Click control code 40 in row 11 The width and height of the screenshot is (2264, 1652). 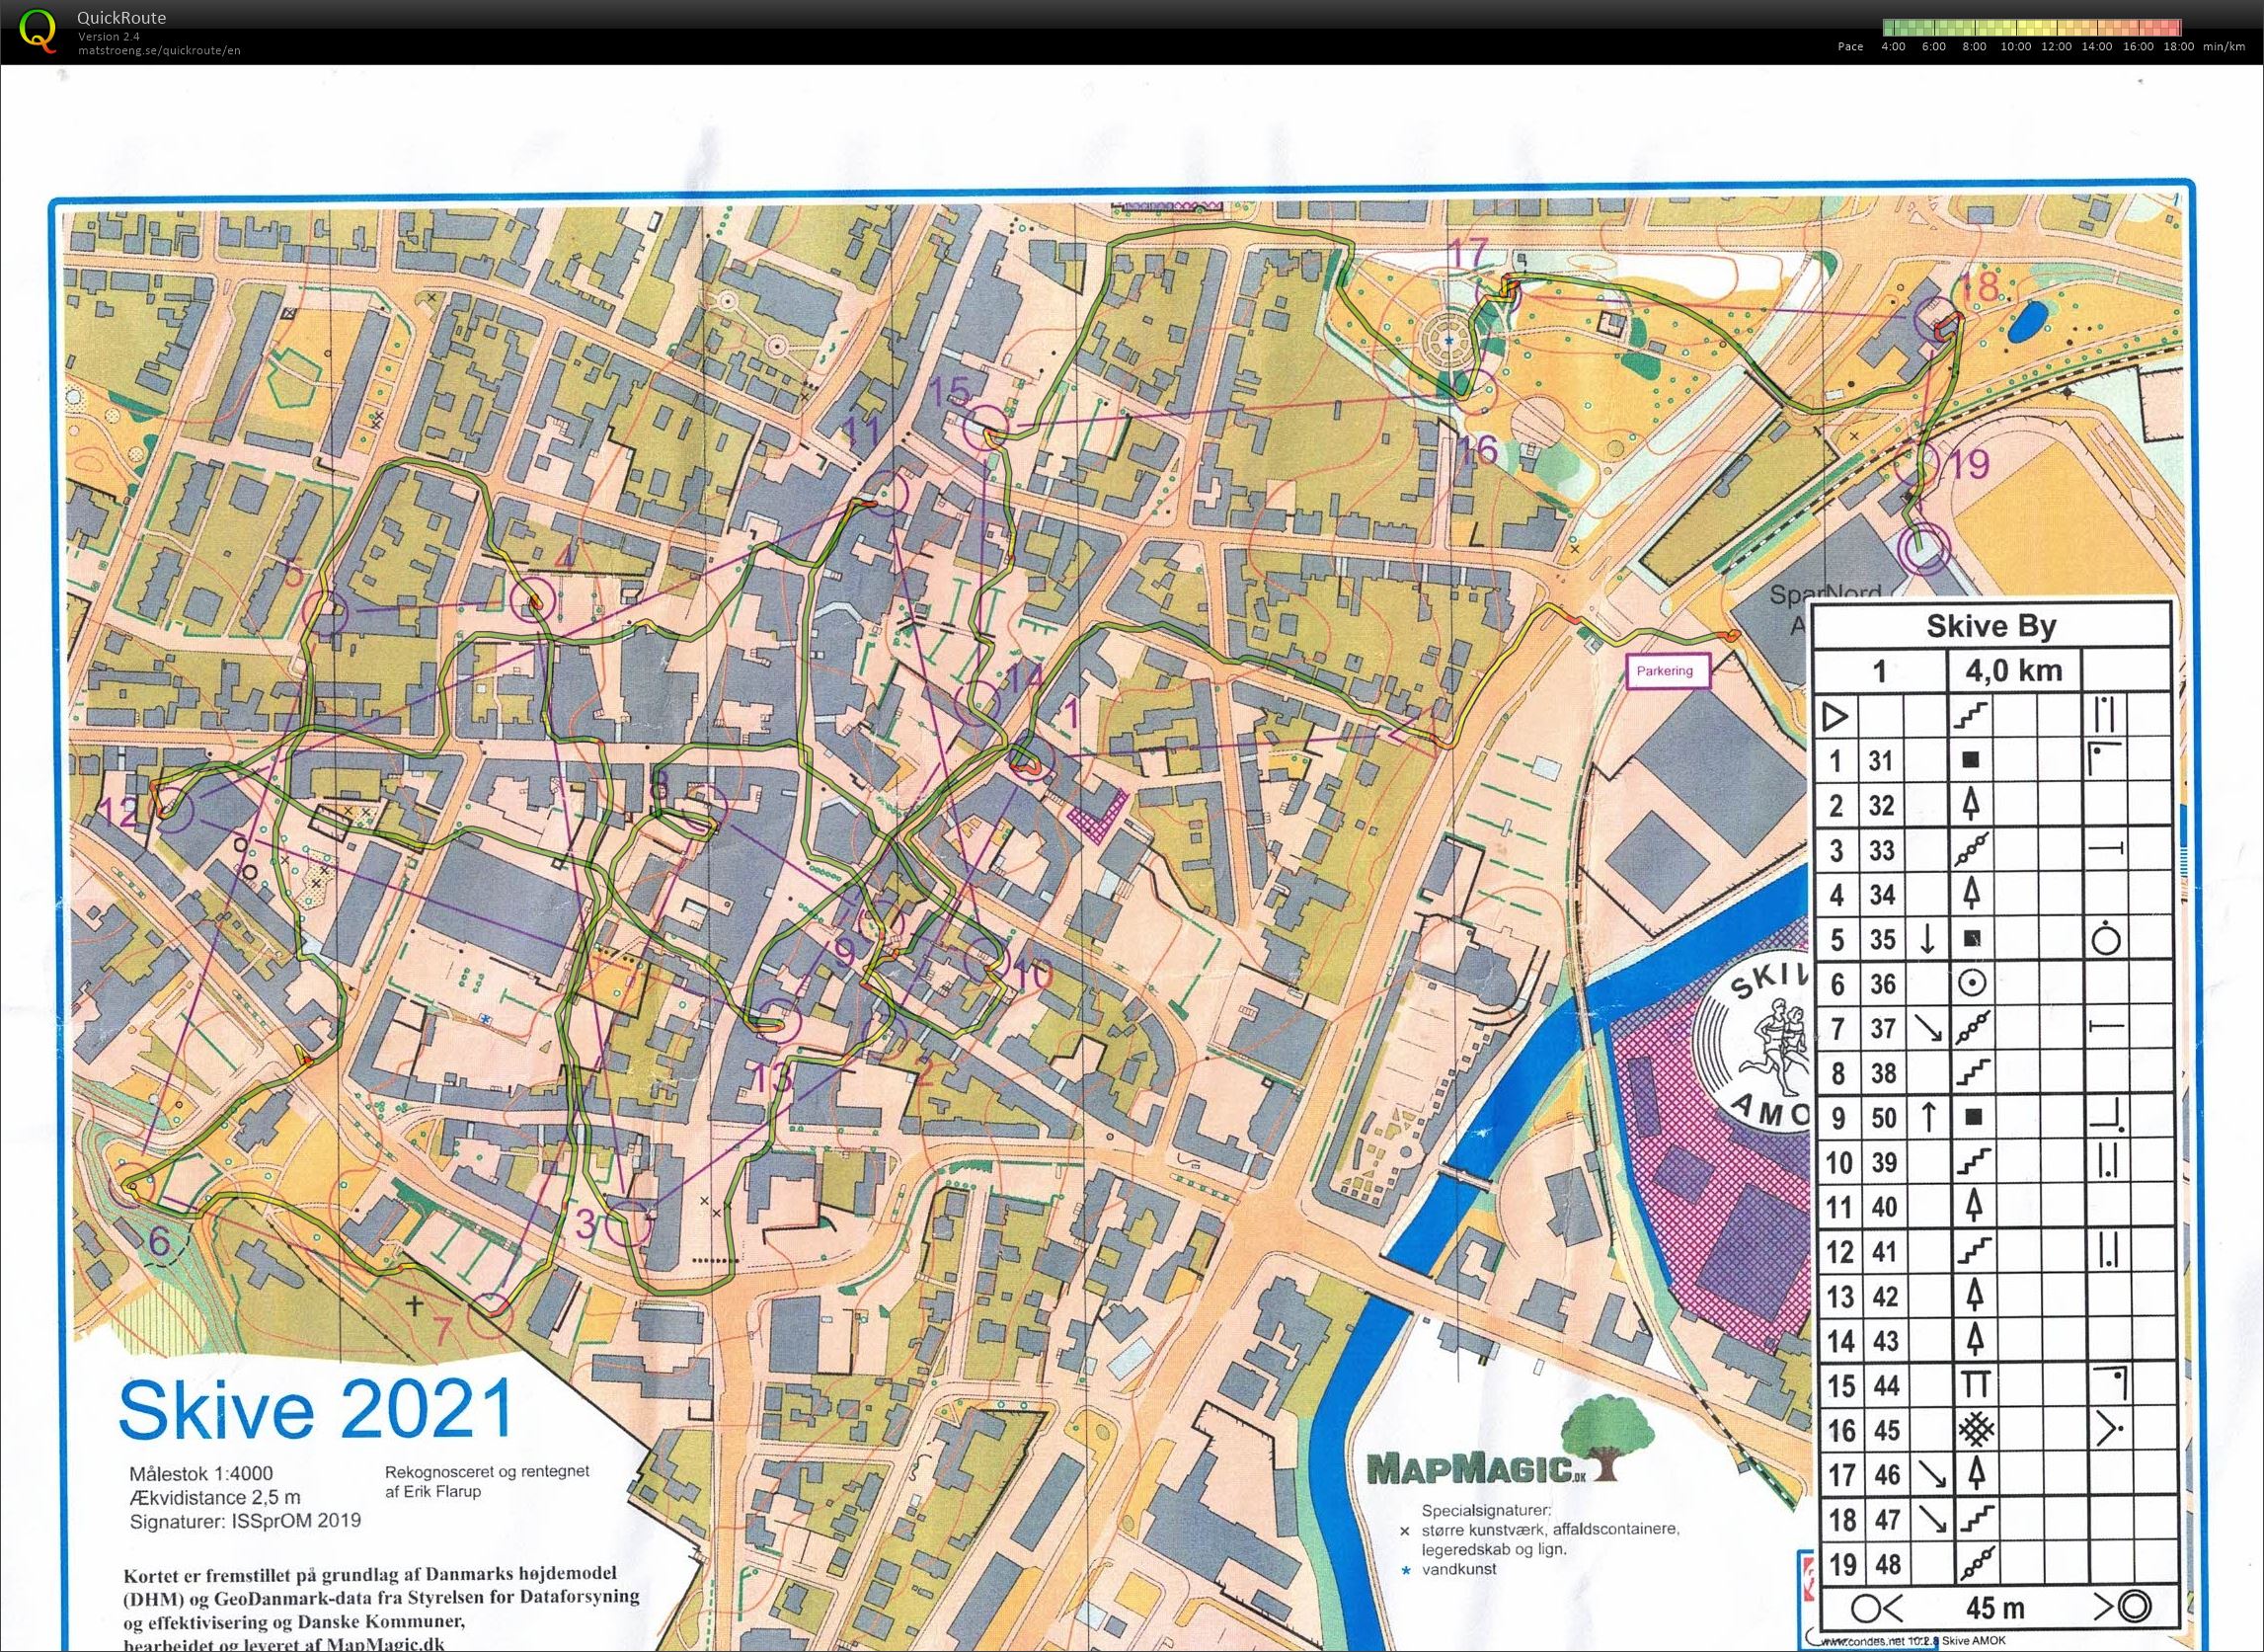click(x=1884, y=1207)
